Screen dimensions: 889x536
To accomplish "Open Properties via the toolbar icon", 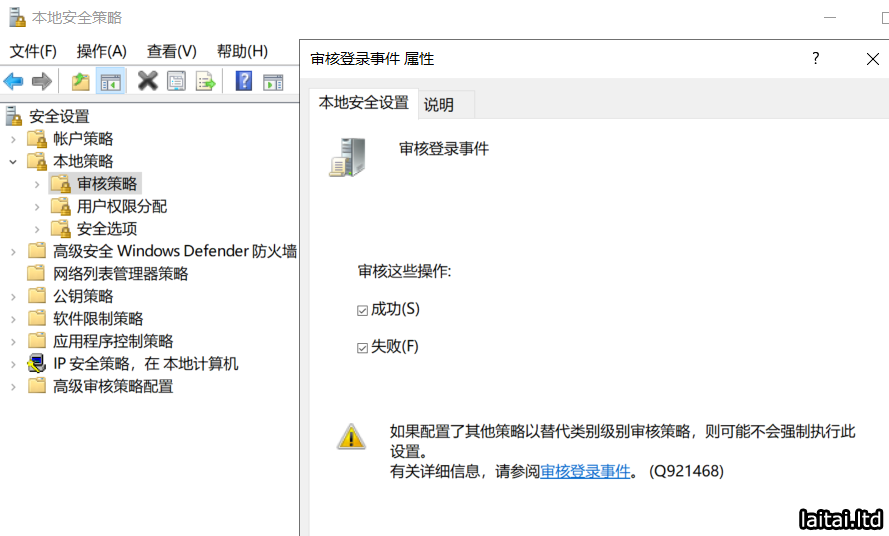I will point(177,82).
